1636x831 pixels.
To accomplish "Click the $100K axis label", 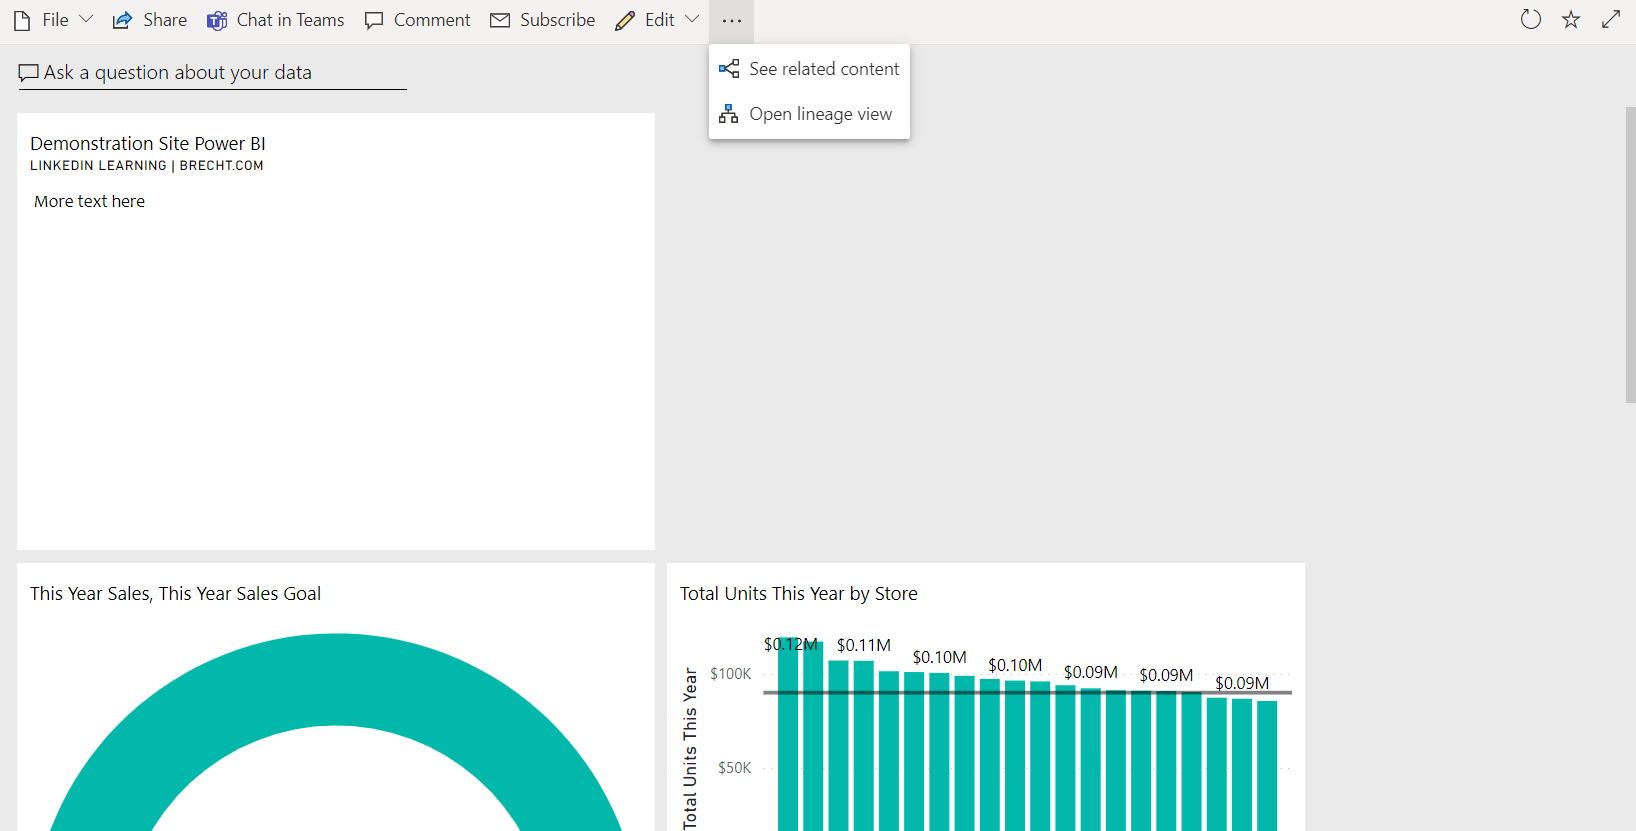I will point(731,674).
